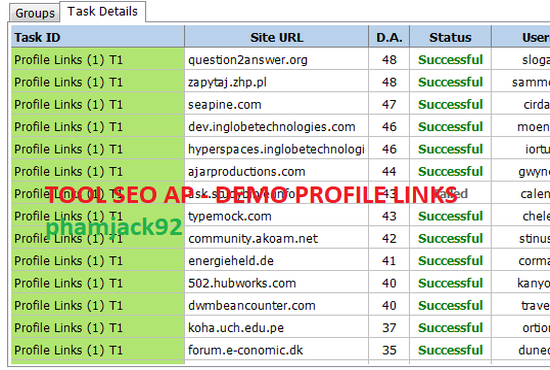The image size is (550, 370).
Task: Click D.A. value 42 for community.akoam.net
Action: point(389,238)
